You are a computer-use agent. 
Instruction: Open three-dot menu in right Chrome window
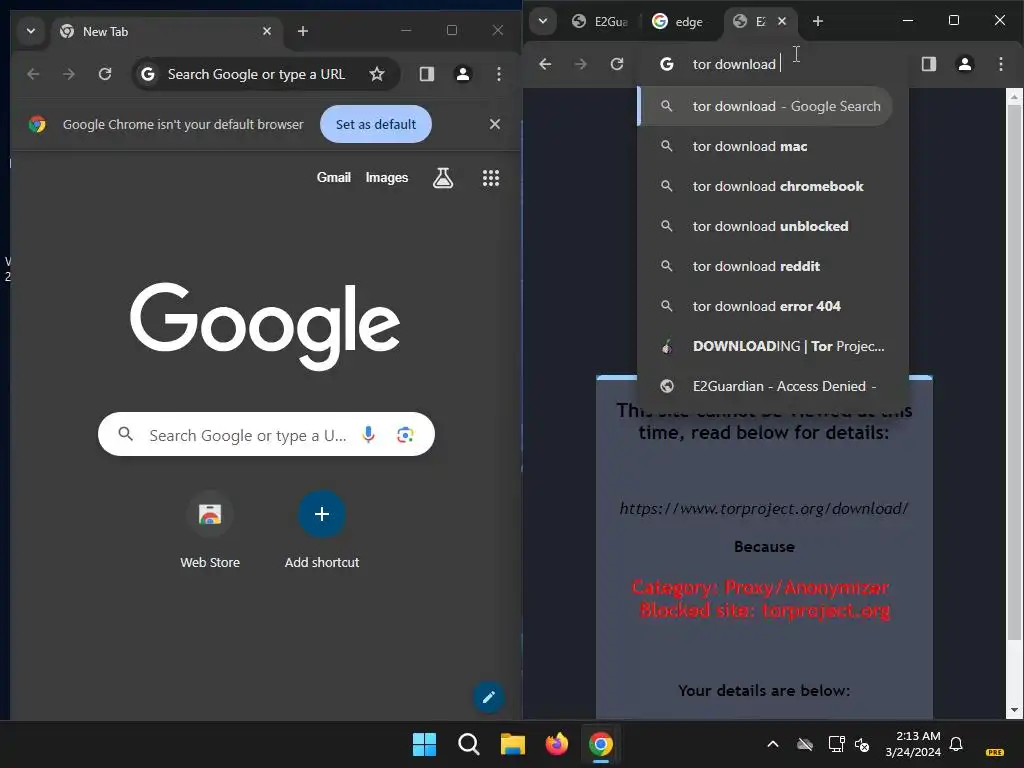tap(1000, 64)
